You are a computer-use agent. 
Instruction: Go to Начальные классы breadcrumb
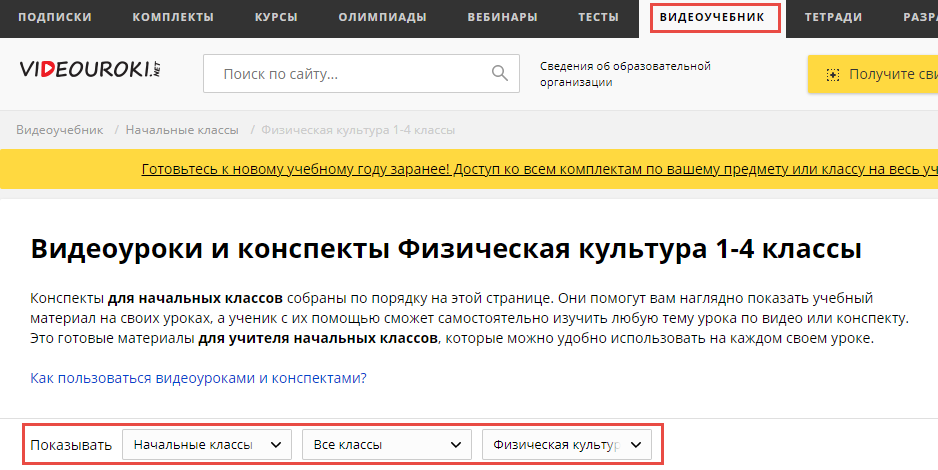[182, 130]
